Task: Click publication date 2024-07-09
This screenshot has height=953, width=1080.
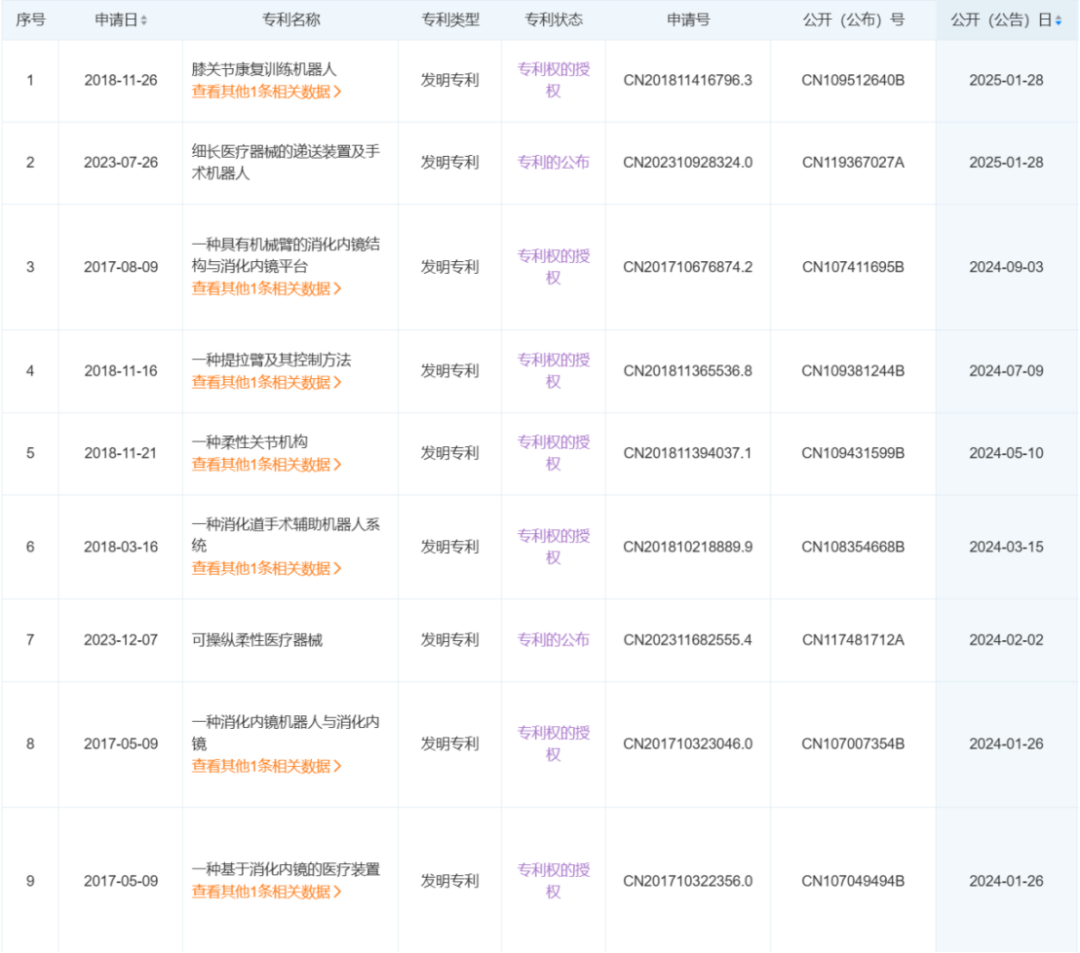Action: tap(1006, 371)
